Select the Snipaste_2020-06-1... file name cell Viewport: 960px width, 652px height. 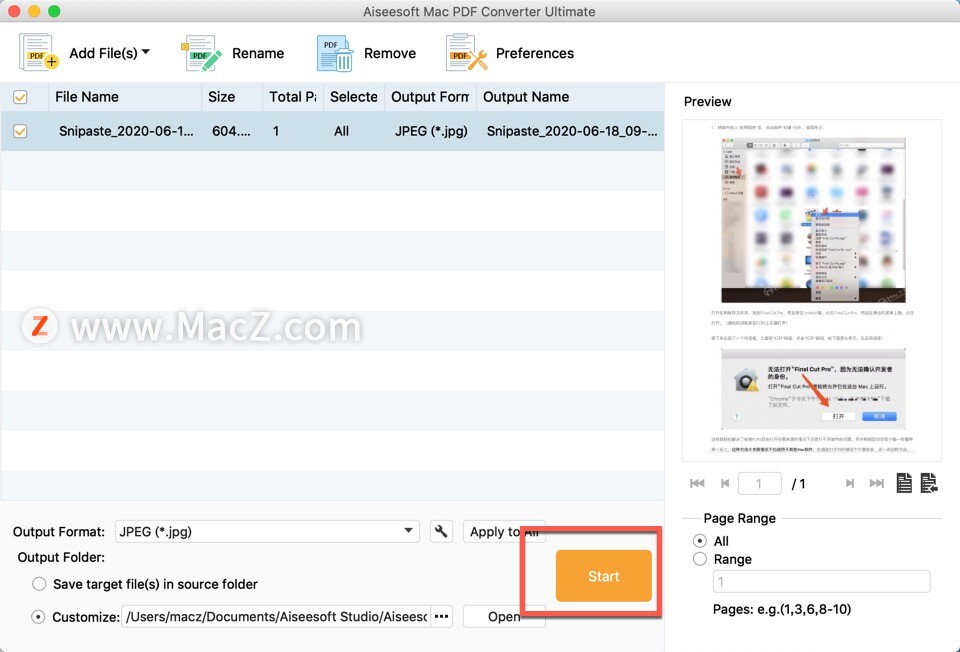(126, 131)
